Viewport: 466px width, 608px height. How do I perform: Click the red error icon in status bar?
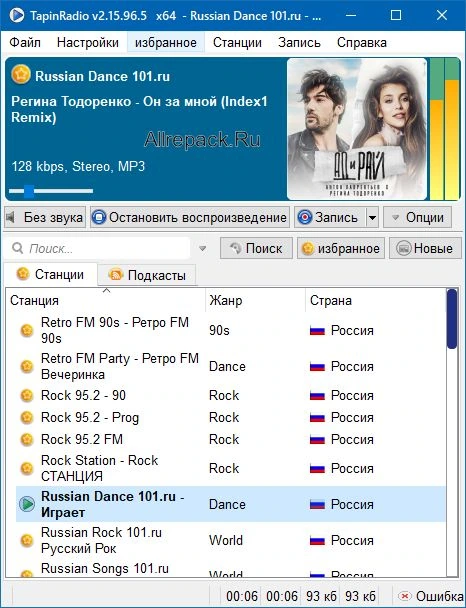coord(405,596)
